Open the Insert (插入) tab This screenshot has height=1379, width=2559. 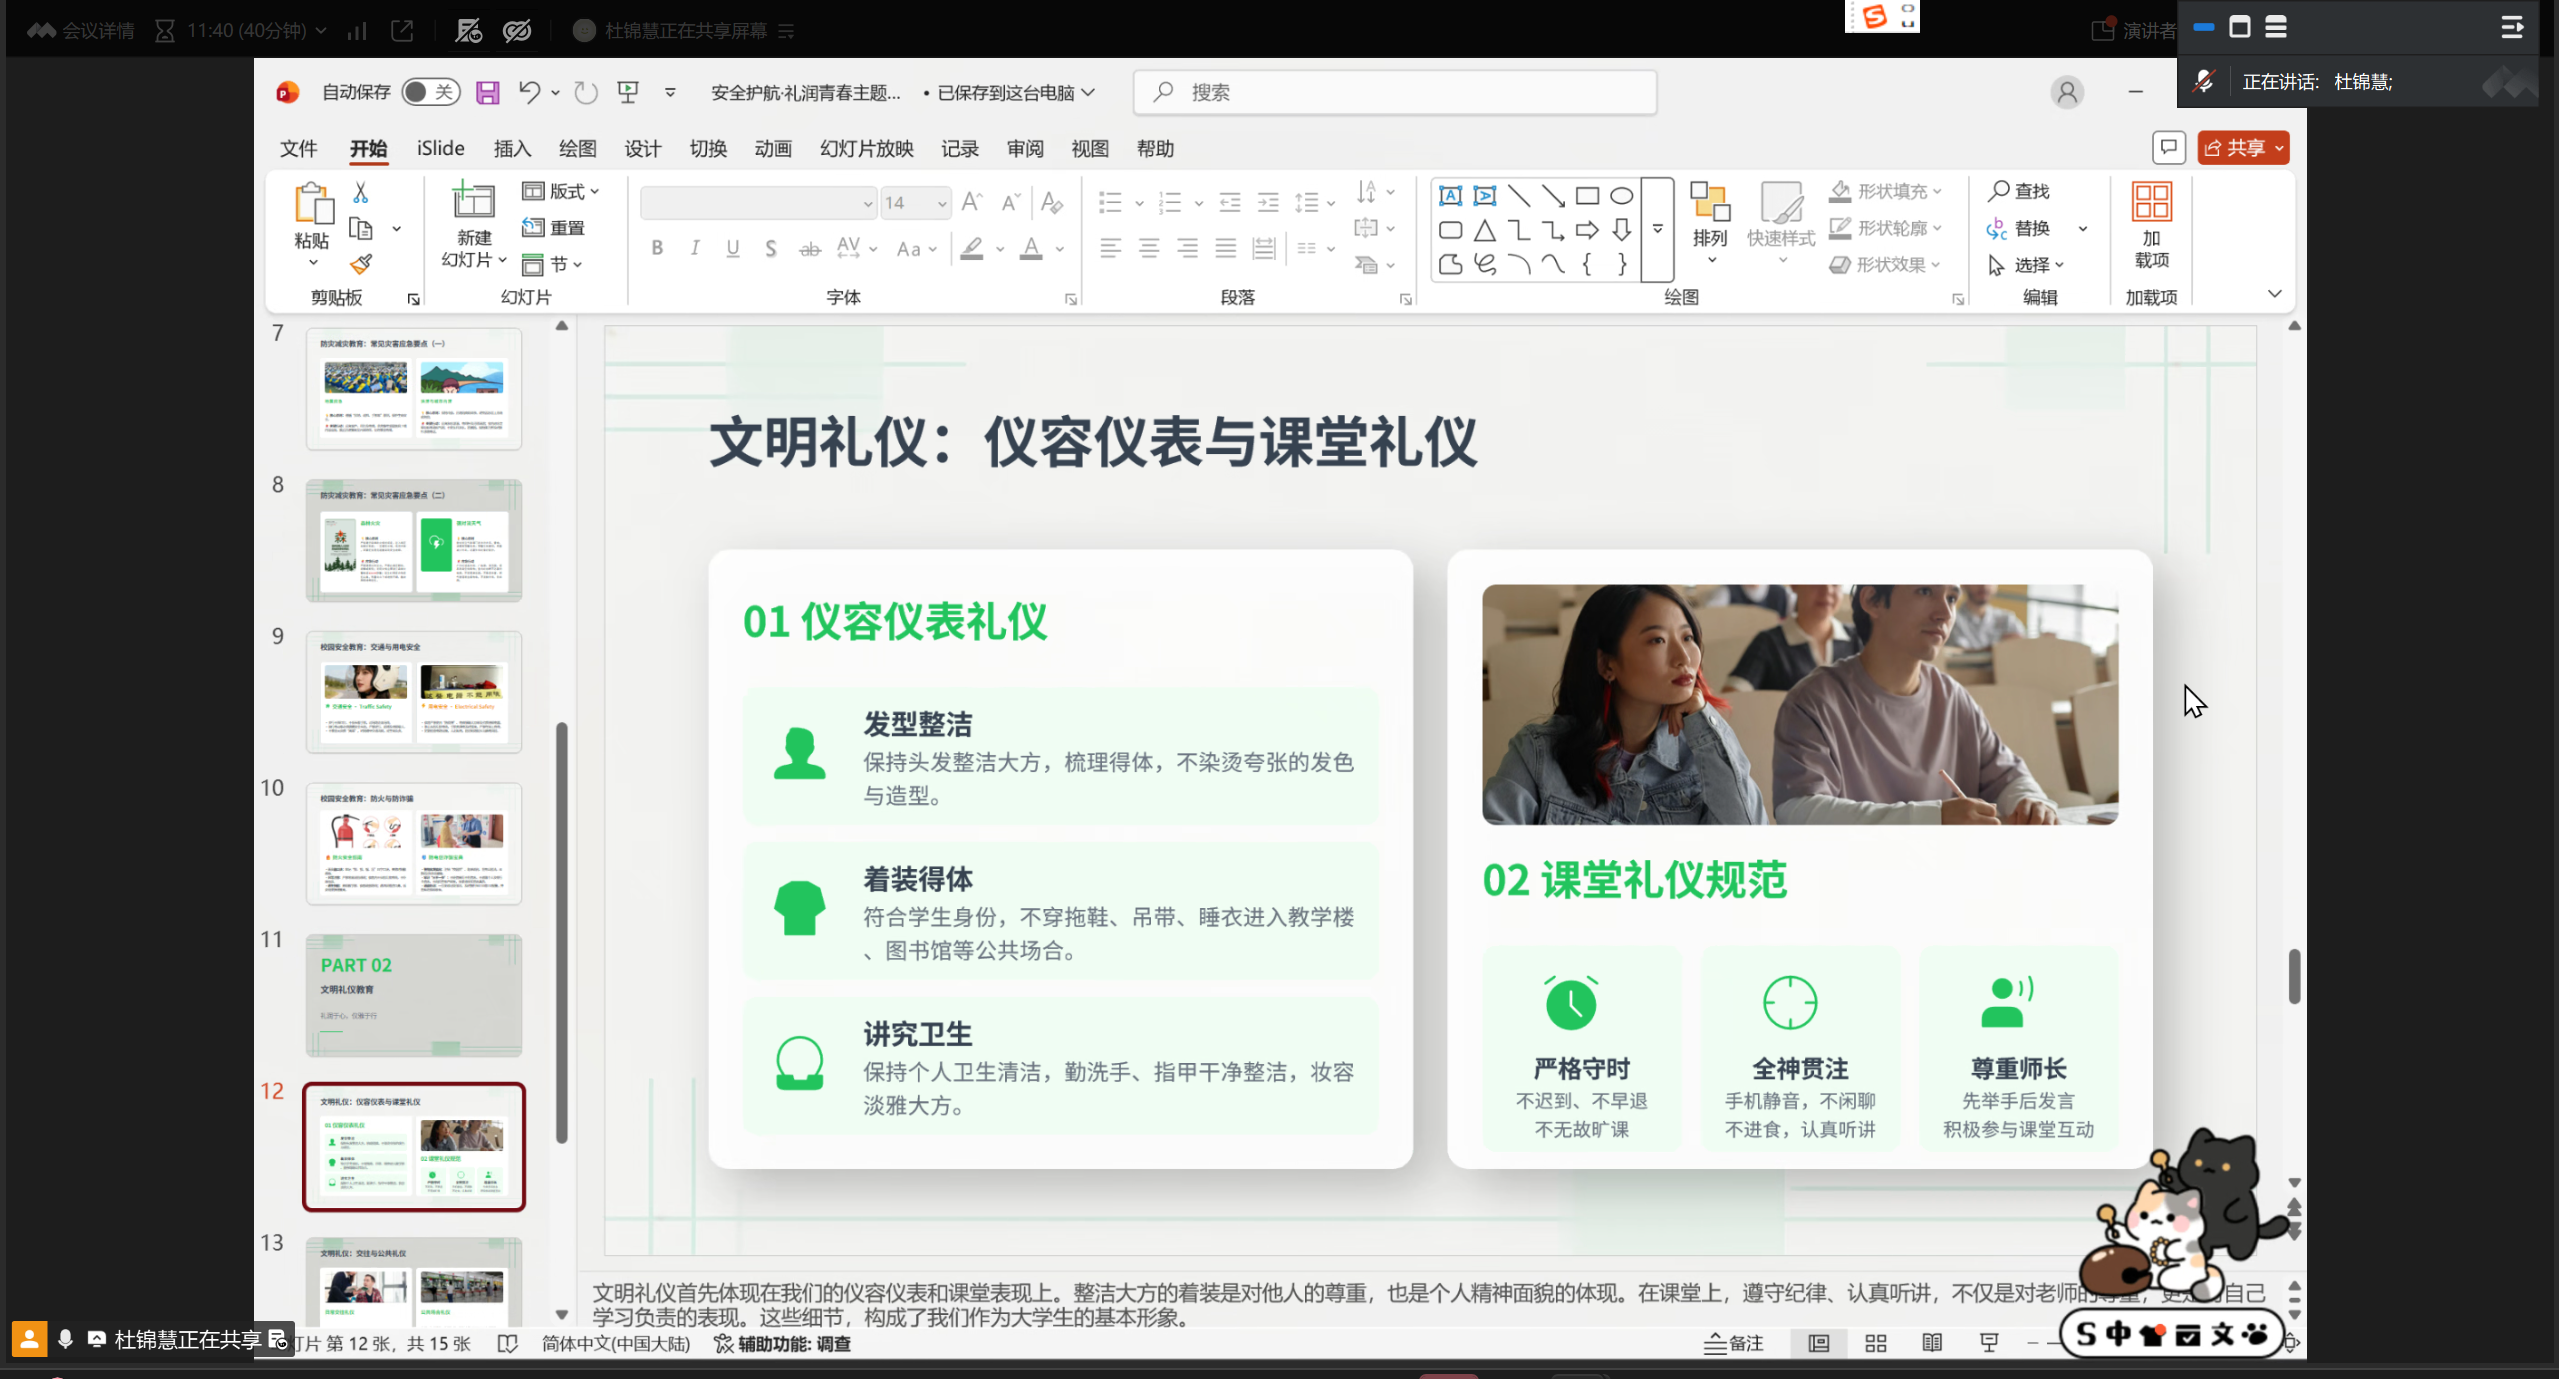pos(512,148)
